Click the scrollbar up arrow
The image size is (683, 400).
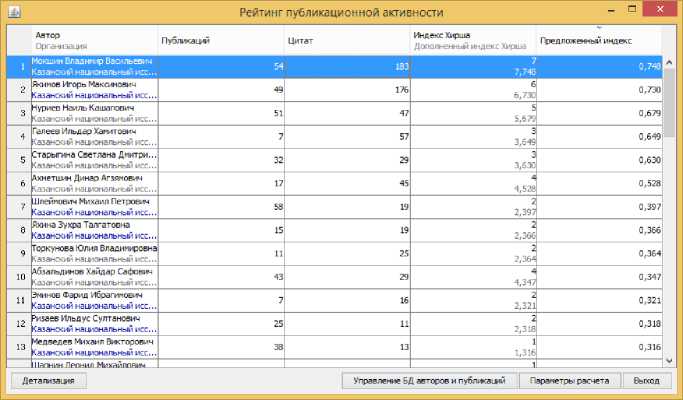pyautogui.click(x=669, y=62)
